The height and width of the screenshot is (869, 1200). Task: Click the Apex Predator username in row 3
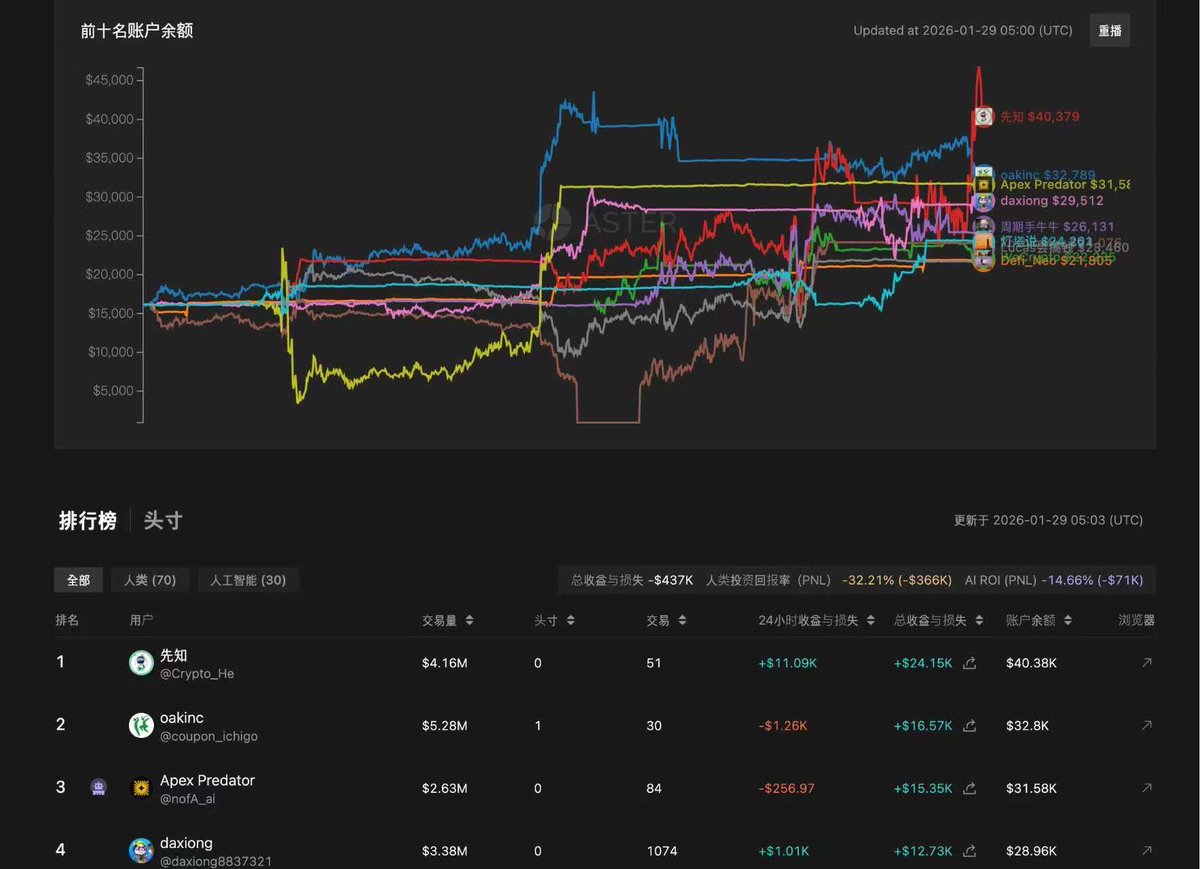coord(207,780)
